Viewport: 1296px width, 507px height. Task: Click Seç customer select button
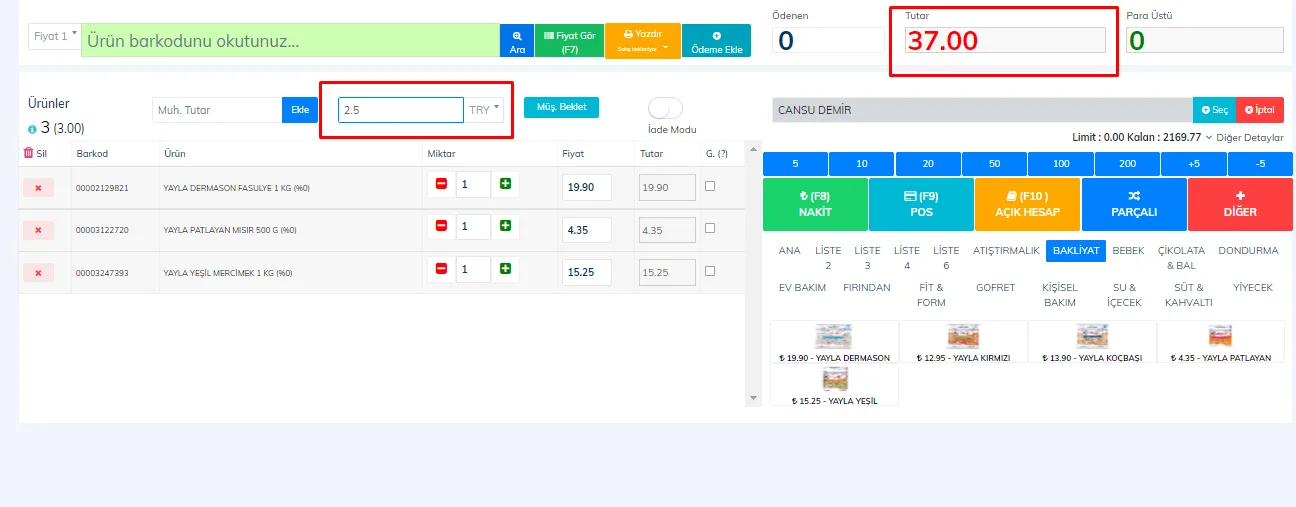pos(1214,110)
